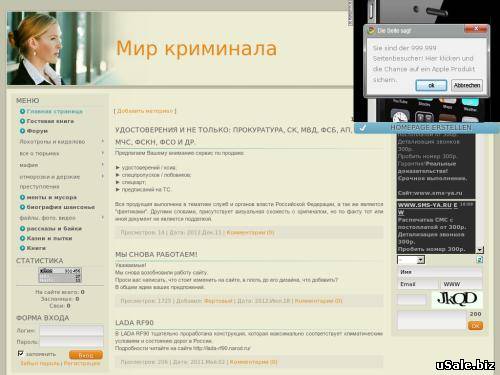
Task: Open the dropdown below the chat box
Action: click(x=411, y=260)
